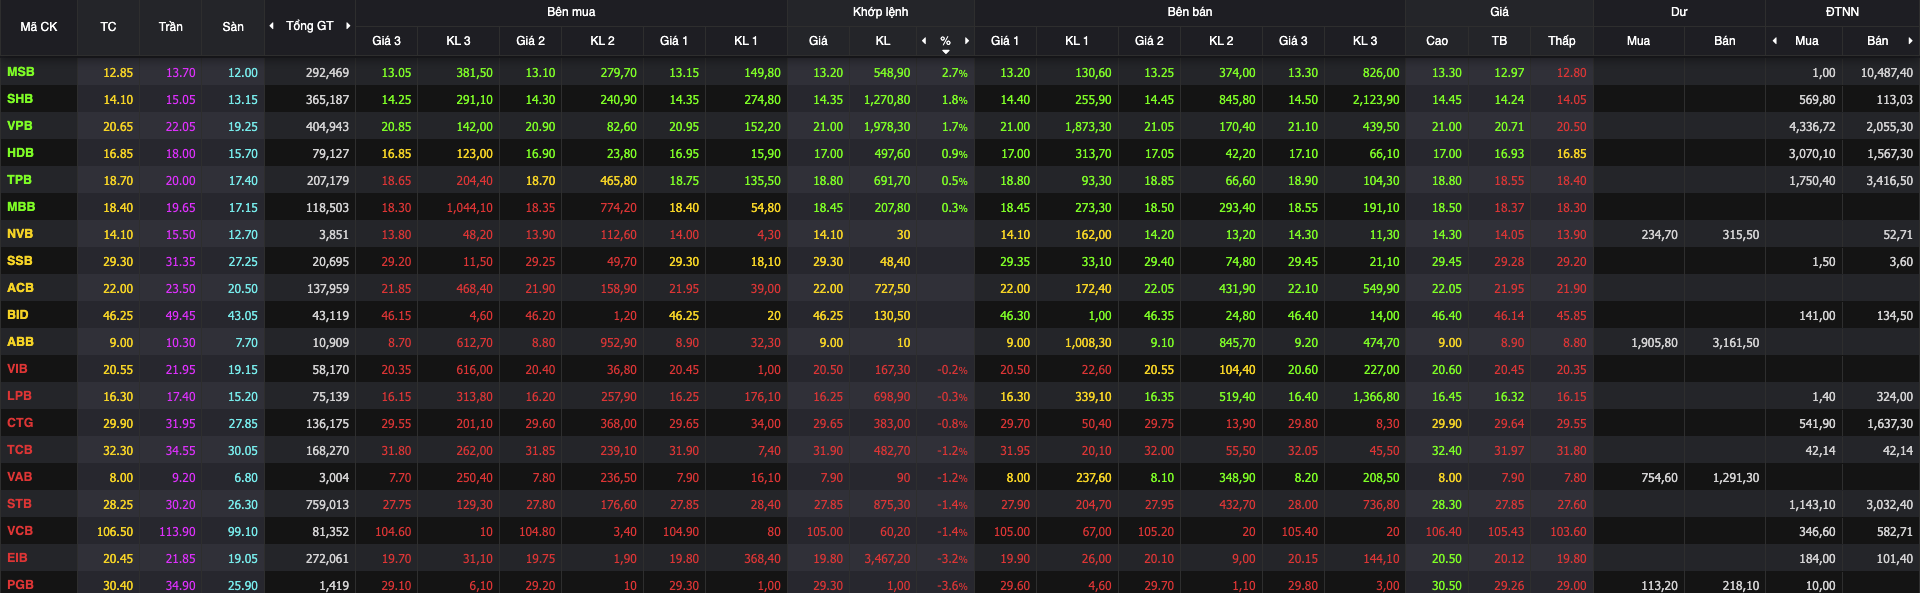Click the Khớp lệnh group header

pyautogui.click(x=881, y=12)
